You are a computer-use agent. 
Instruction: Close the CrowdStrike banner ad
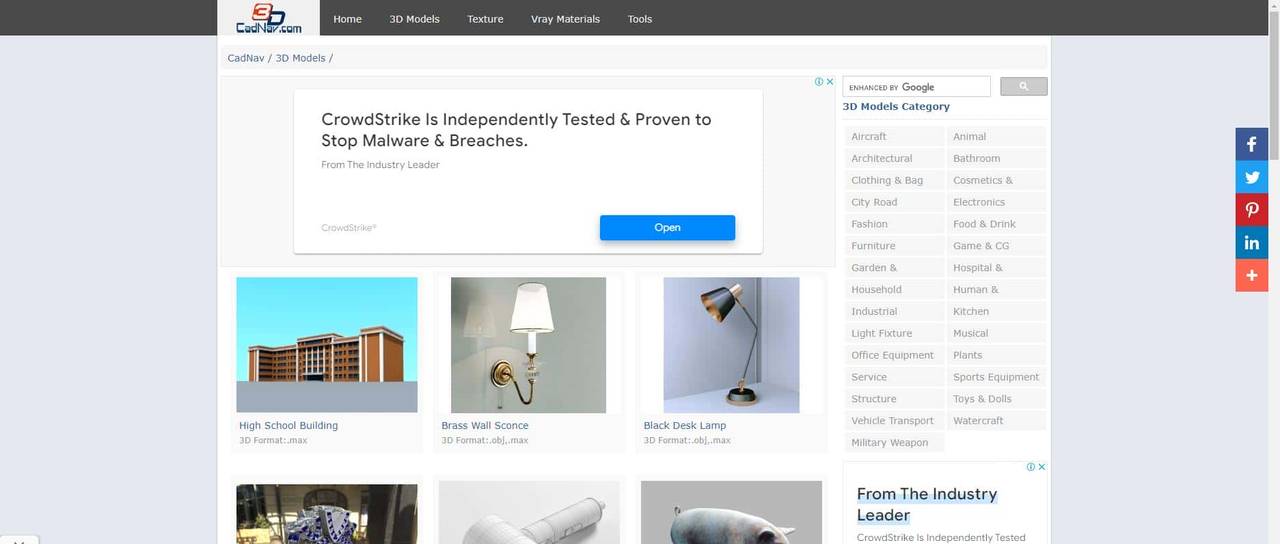pyautogui.click(x=830, y=82)
